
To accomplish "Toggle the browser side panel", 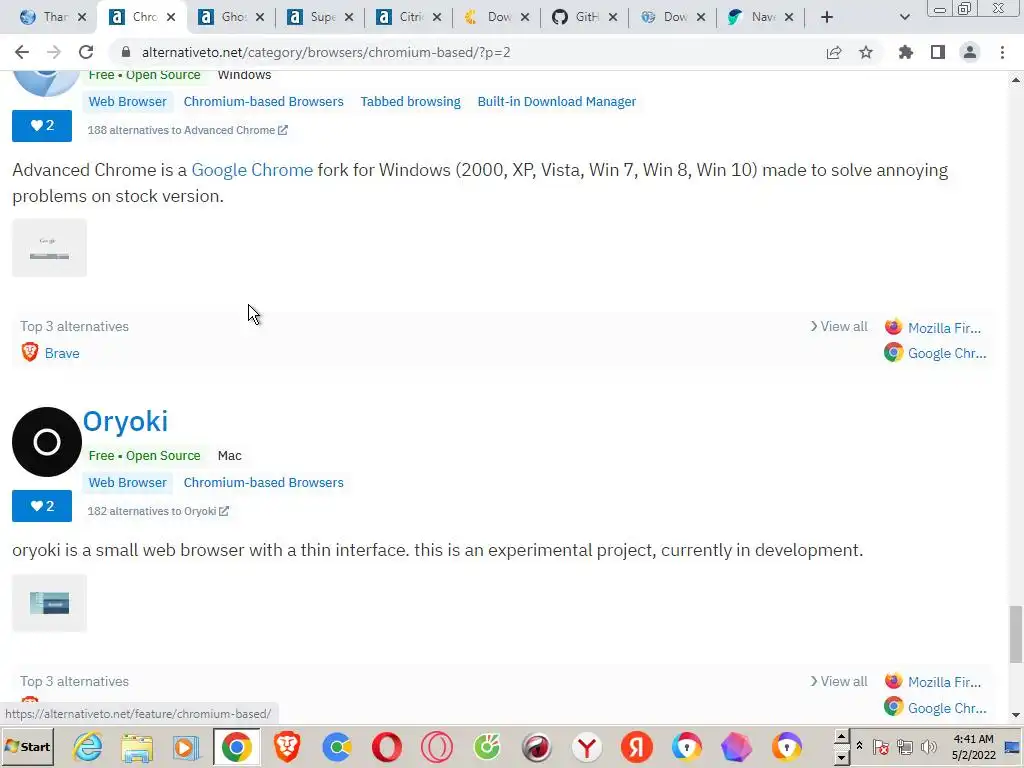I will (938, 52).
